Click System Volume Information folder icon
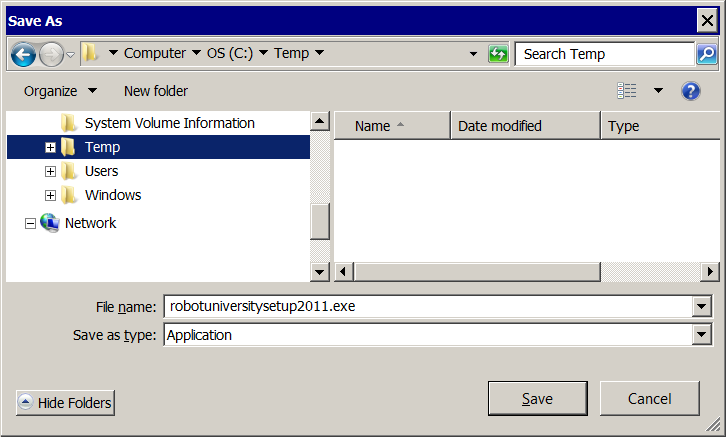726x437 pixels. coord(69,123)
